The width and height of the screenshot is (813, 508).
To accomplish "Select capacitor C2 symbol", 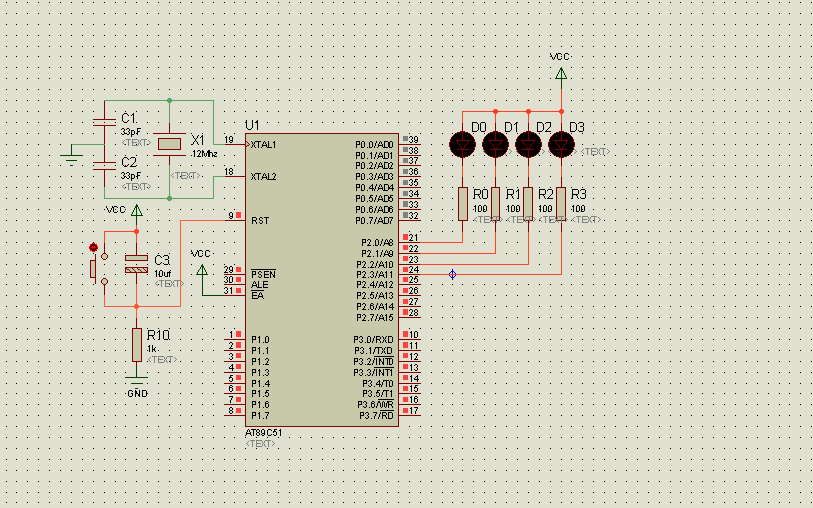I will coord(104,166).
